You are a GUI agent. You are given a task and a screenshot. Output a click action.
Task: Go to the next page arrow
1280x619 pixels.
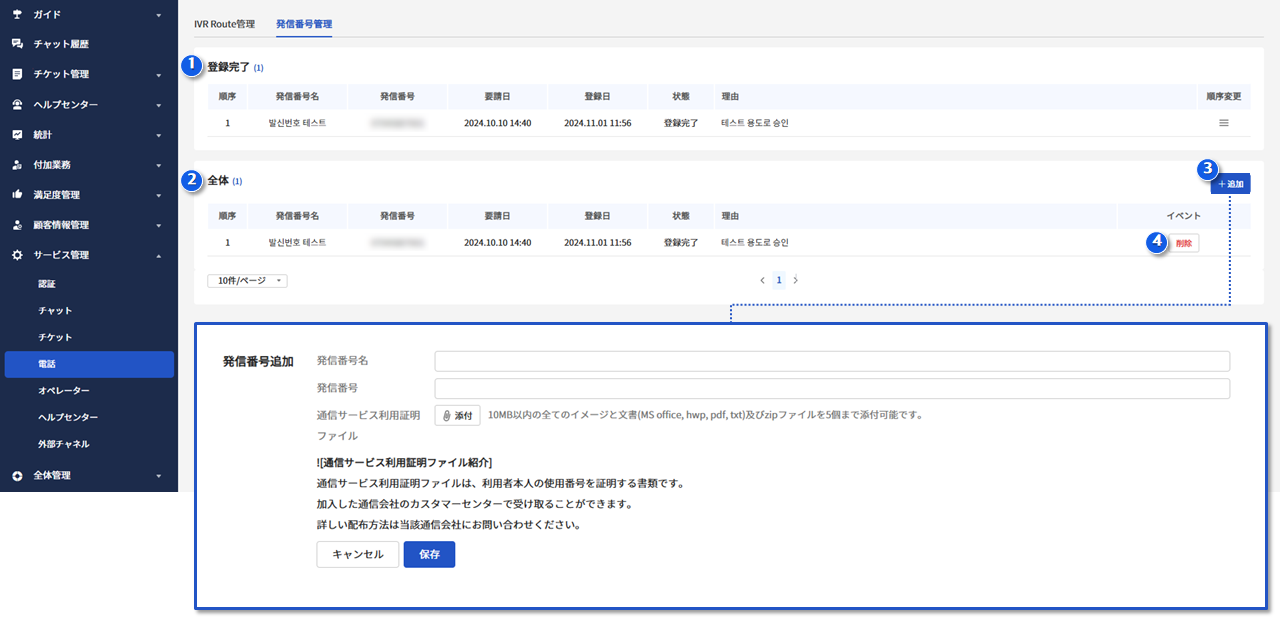tap(796, 281)
